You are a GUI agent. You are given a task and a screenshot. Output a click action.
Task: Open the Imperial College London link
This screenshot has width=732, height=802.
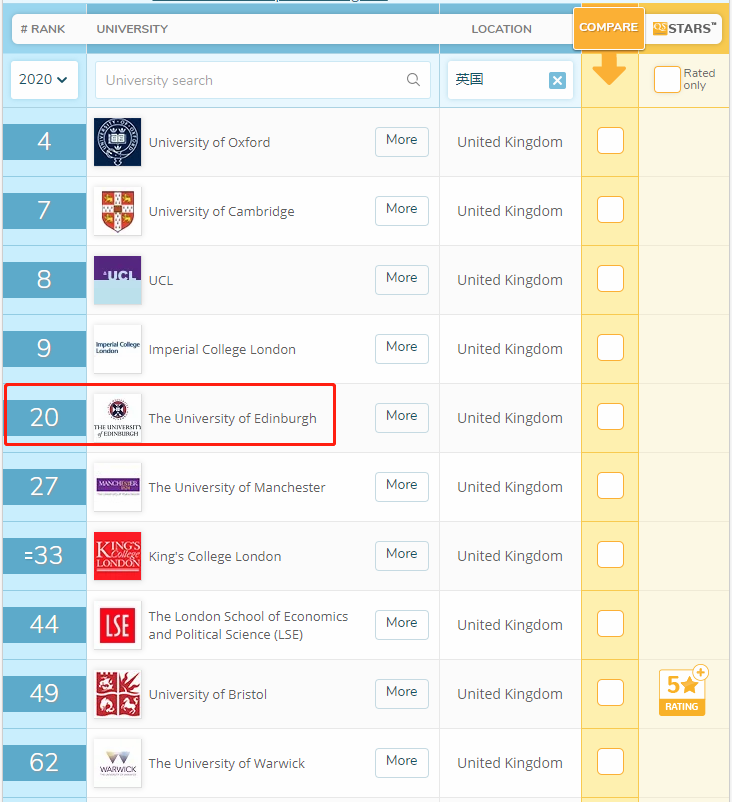222,349
